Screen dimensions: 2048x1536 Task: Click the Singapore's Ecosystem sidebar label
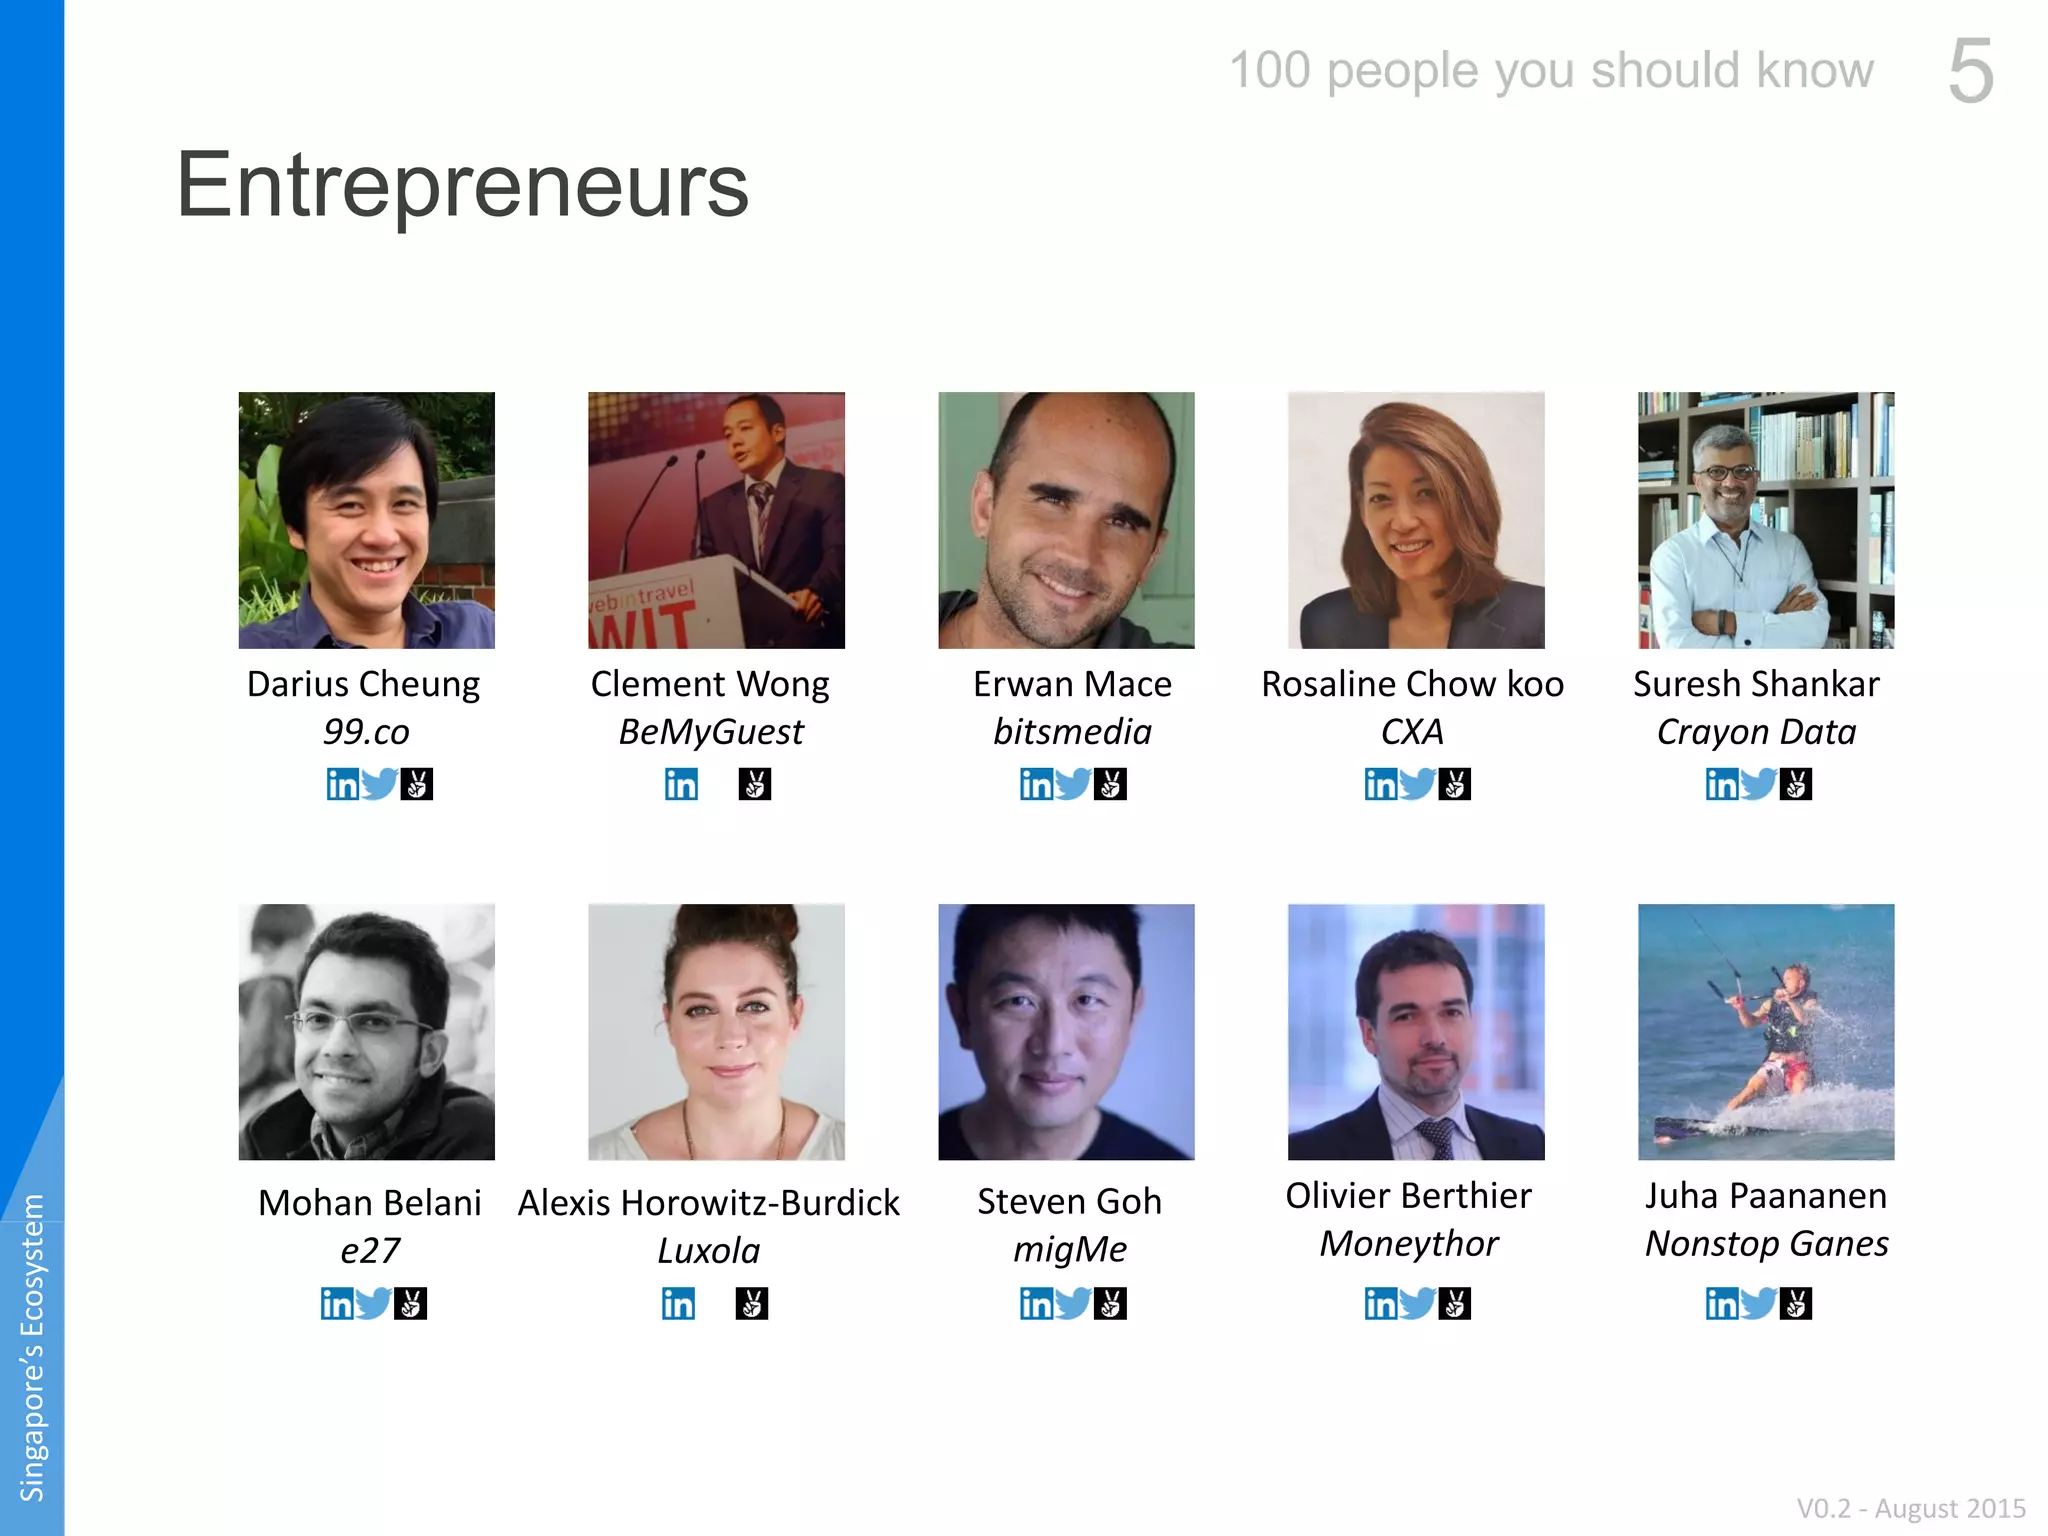pyautogui.click(x=32, y=1348)
